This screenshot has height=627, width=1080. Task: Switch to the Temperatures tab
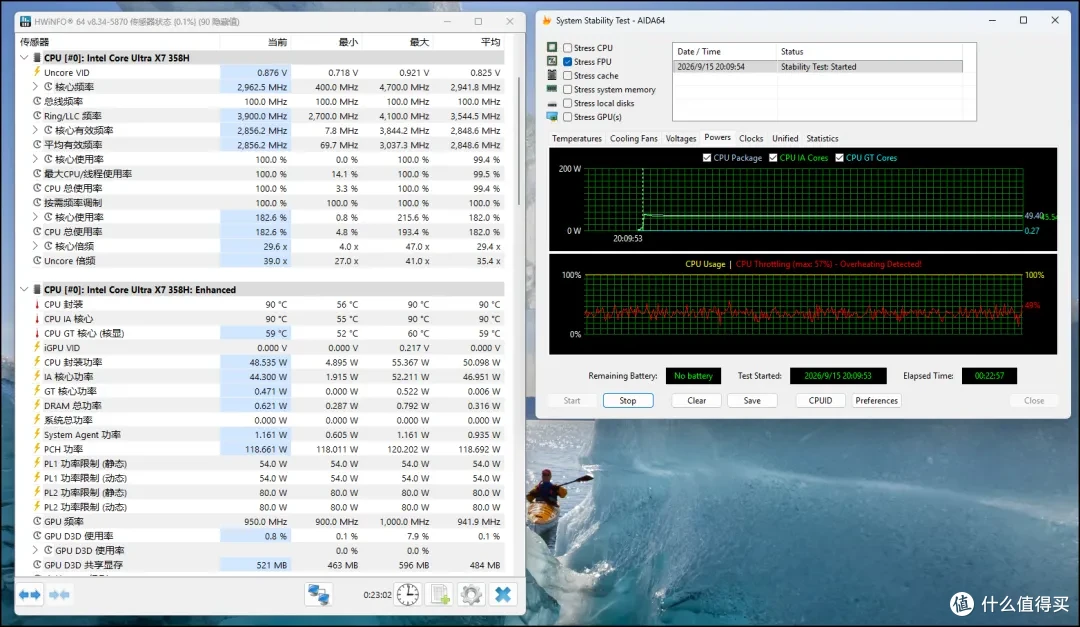(x=577, y=138)
